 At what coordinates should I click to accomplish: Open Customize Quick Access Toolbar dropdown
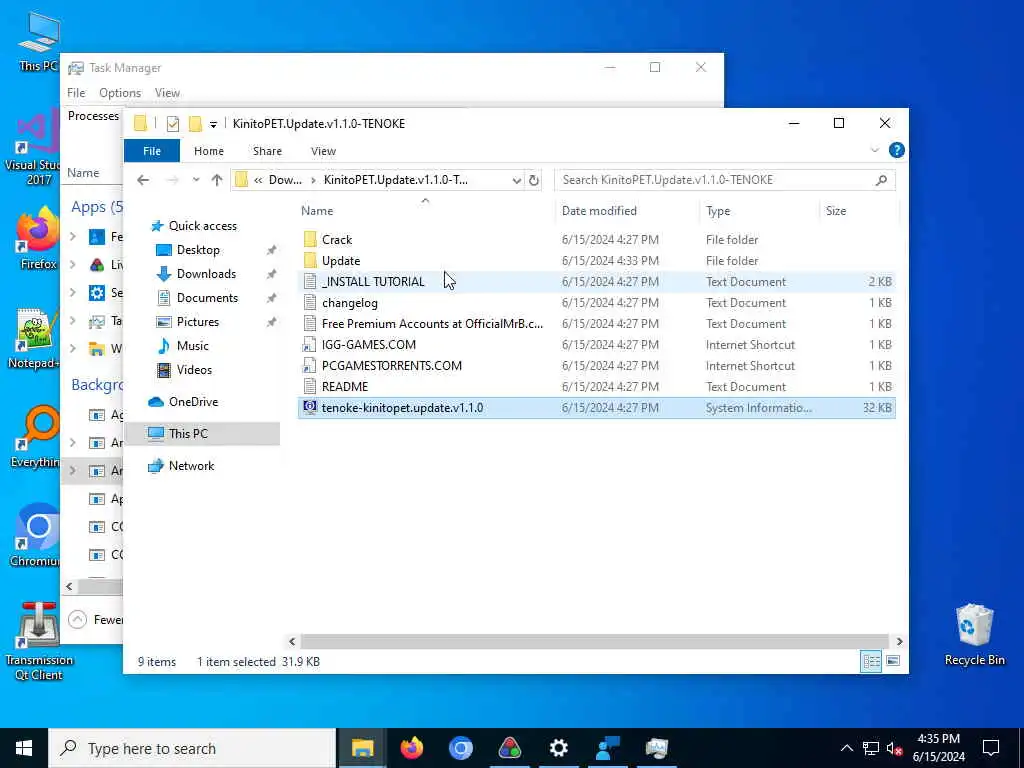213,124
